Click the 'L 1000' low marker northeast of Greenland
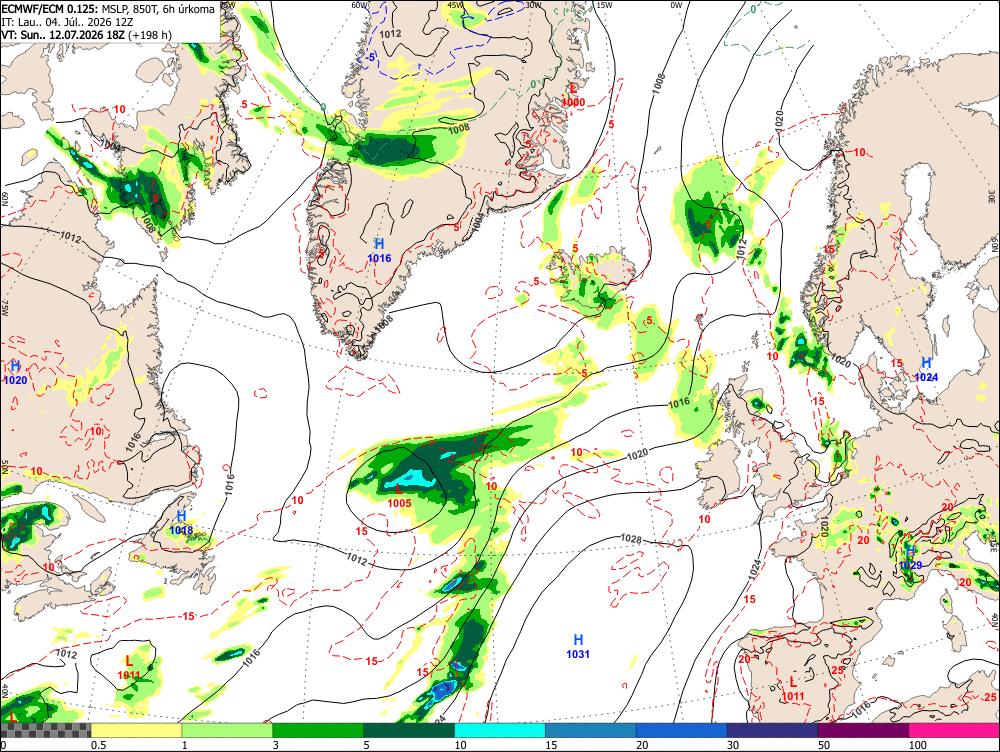Image resolution: width=1000 pixels, height=752 pixels. [573, 95]
